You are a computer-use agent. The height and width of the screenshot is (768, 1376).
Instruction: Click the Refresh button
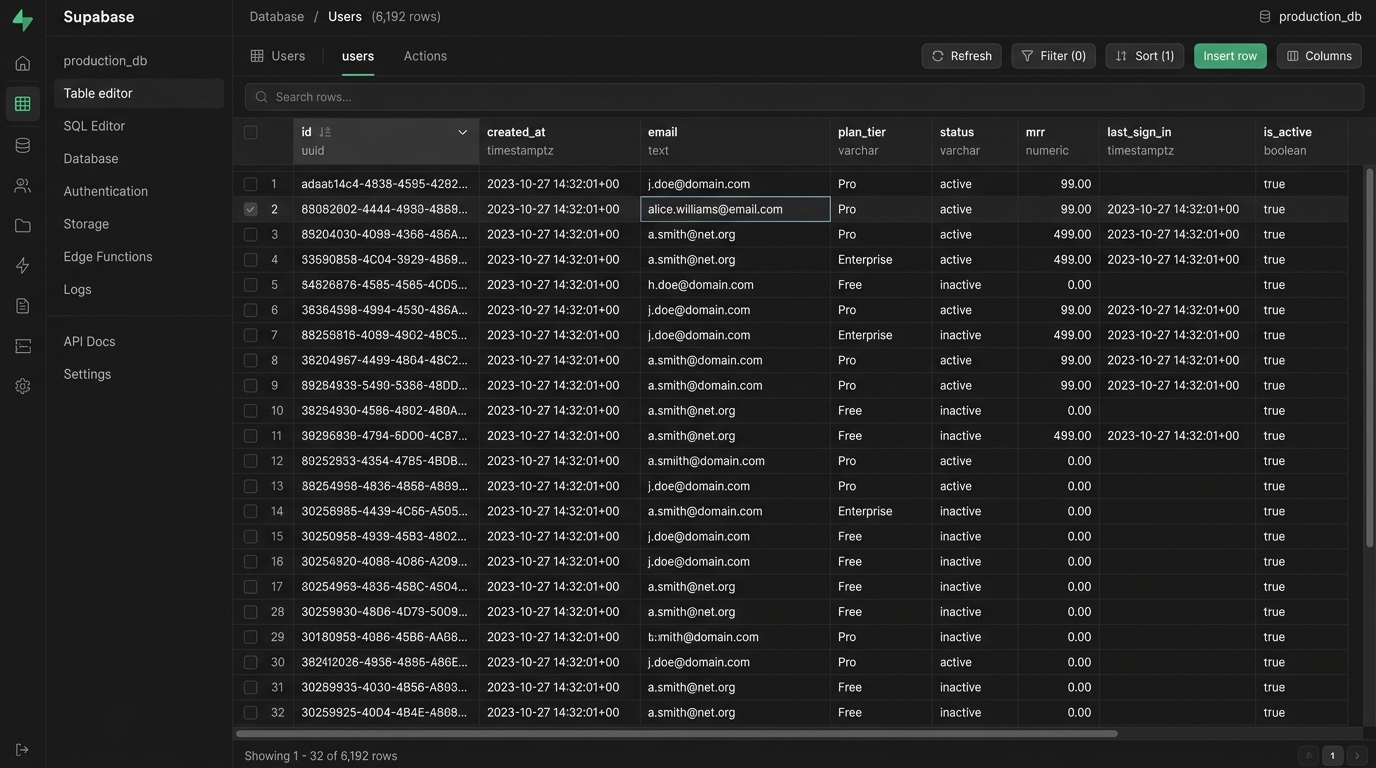(962, 56)
